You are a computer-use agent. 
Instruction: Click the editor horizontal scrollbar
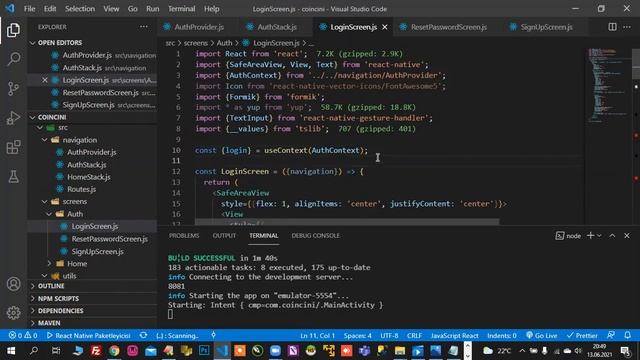[x=347, y=222]
